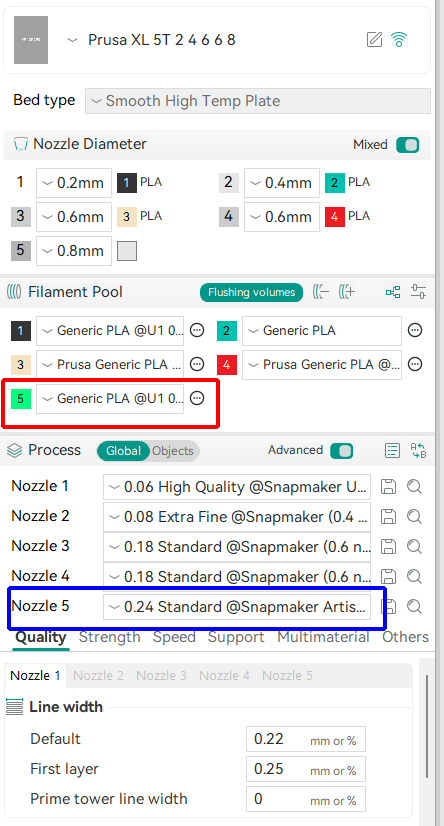Click the printer preset edit icon
Viewport: 444px width, 826px height.
pos(374,40)
